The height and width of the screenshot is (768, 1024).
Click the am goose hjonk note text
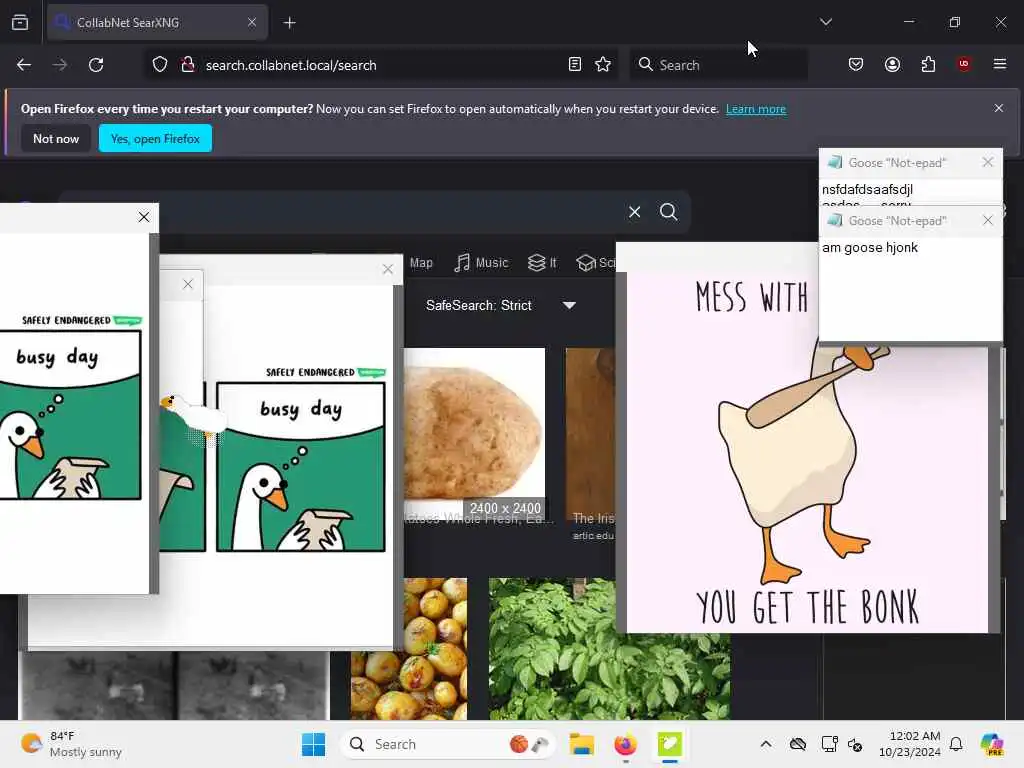(x=869, y=248)
